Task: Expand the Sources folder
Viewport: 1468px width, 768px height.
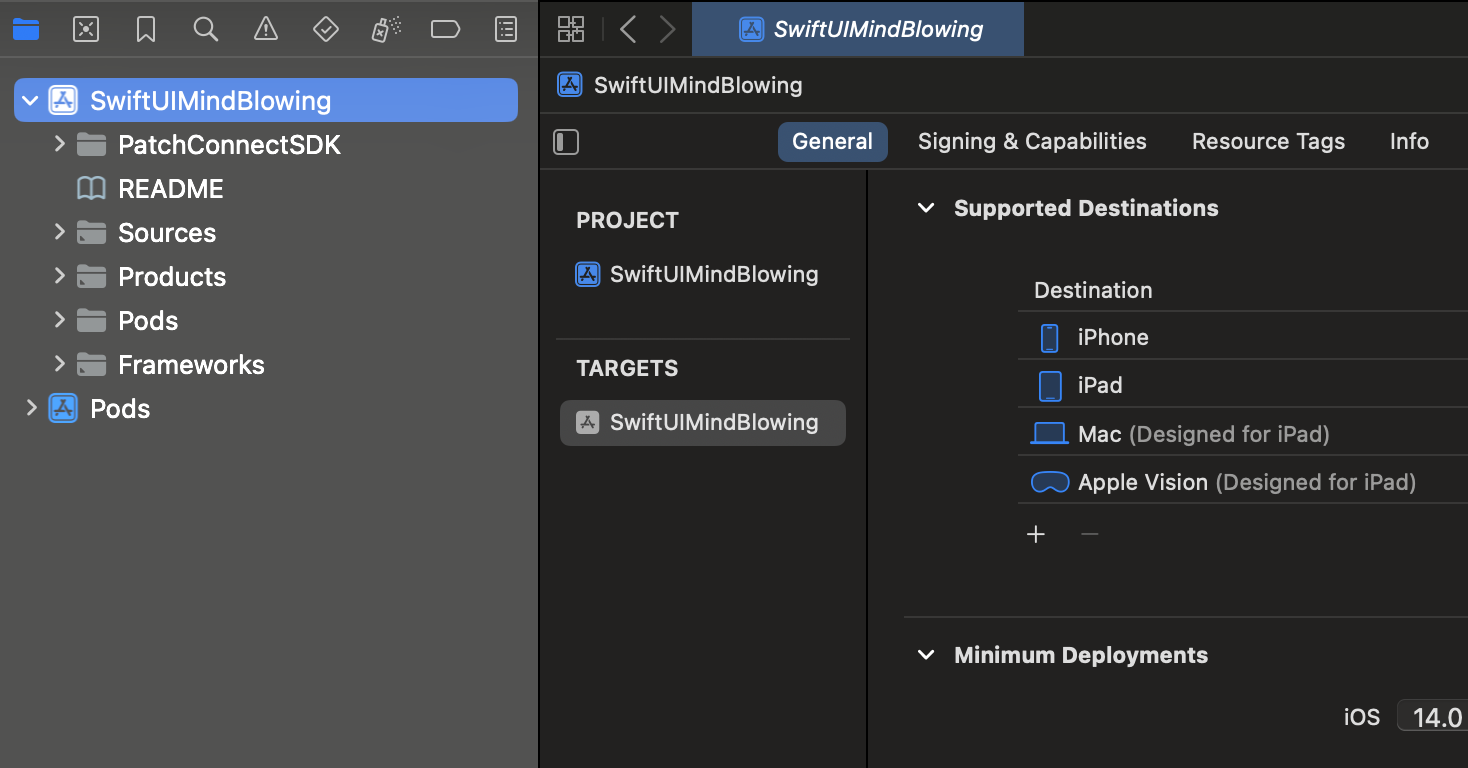Action: [60, 232]
